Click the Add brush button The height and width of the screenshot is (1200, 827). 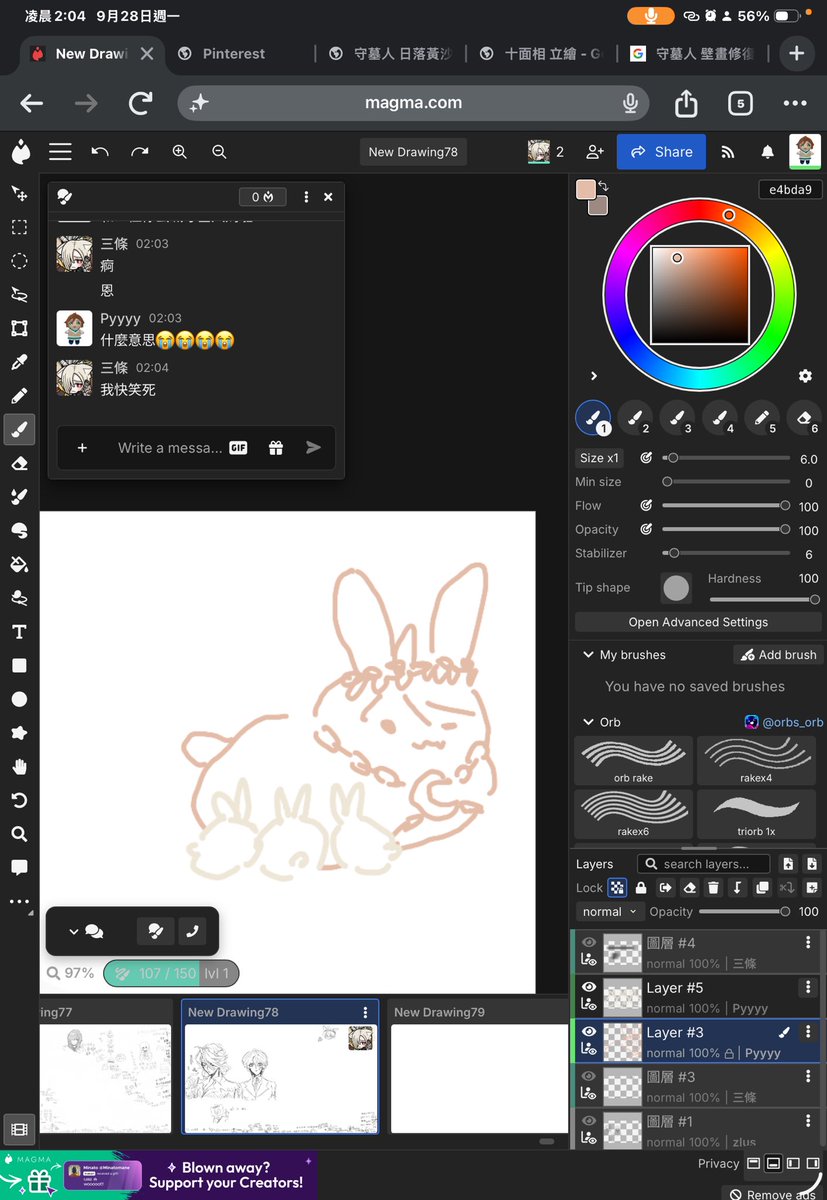pyautogui.click(x=777, y=655)
